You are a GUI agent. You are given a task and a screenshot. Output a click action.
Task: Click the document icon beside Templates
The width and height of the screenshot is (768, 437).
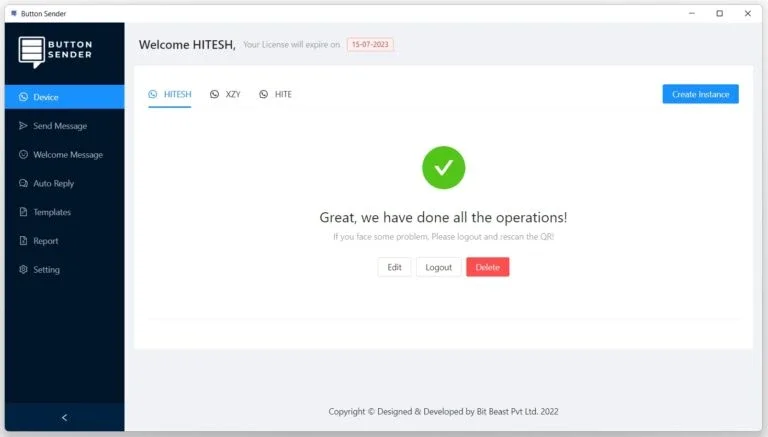point(23,212)
